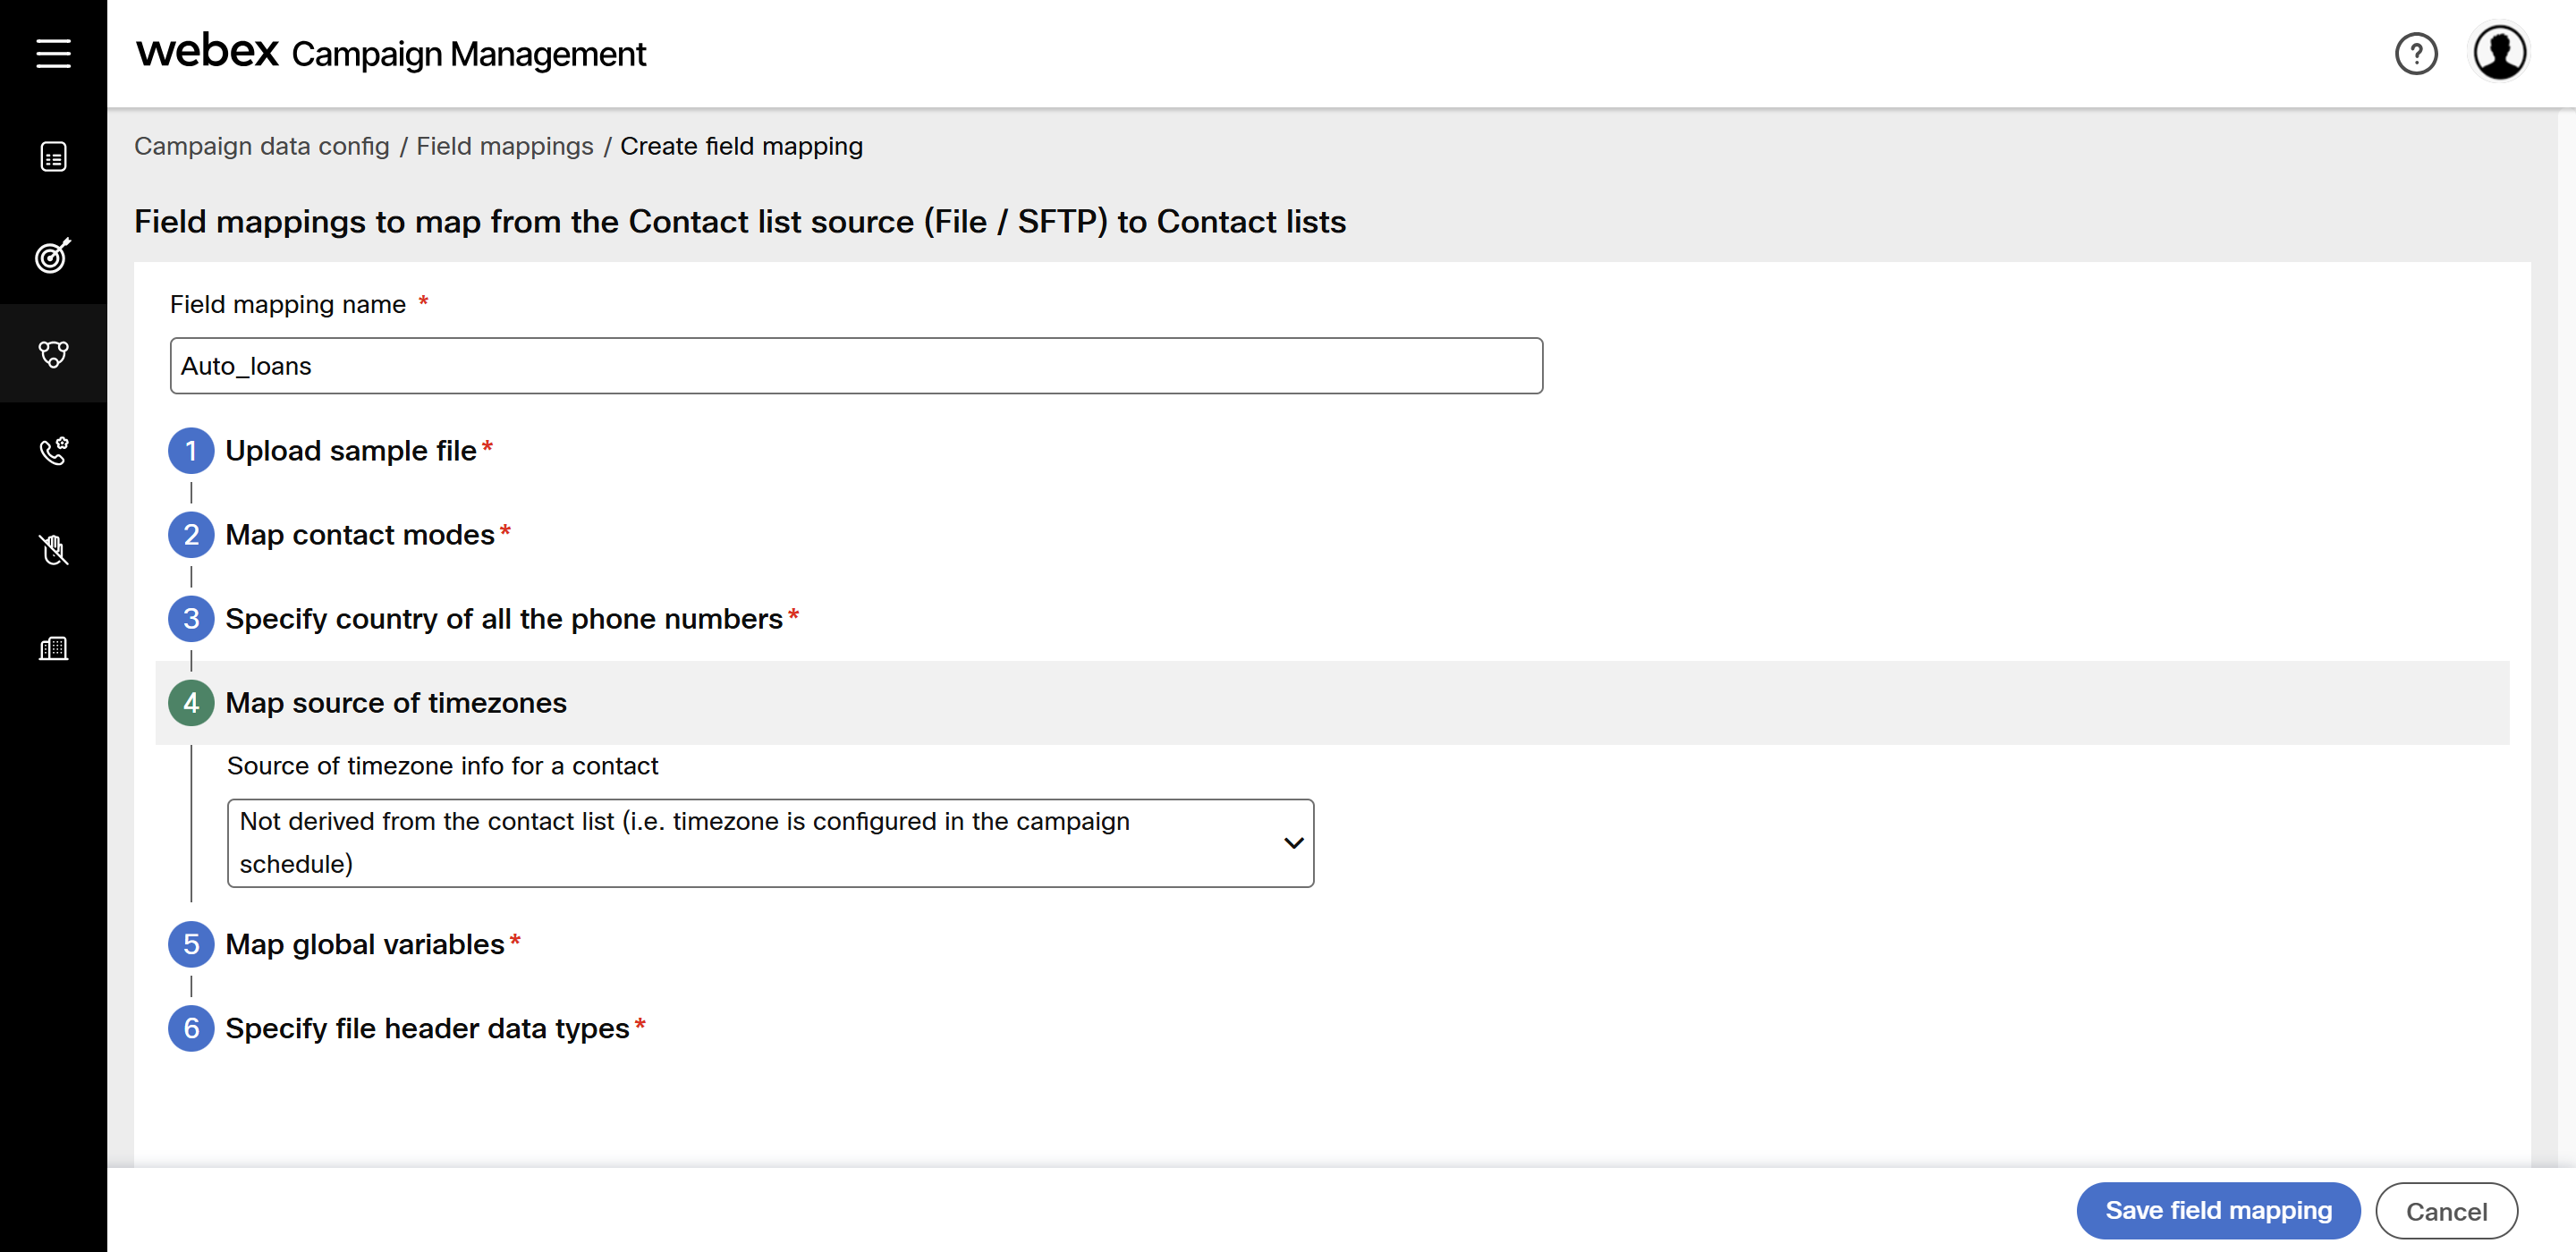The width and height of the screenshot is (2576, 1252).
Task: Go to Campaign data config breadcrumb
Action: tap(261, 146)
